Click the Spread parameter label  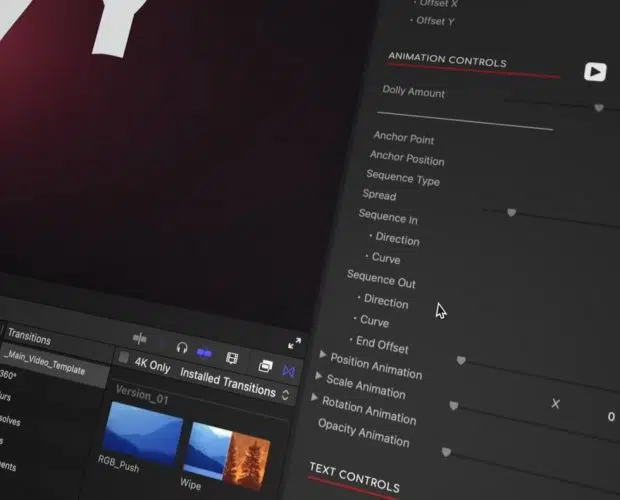pos(379,194)
